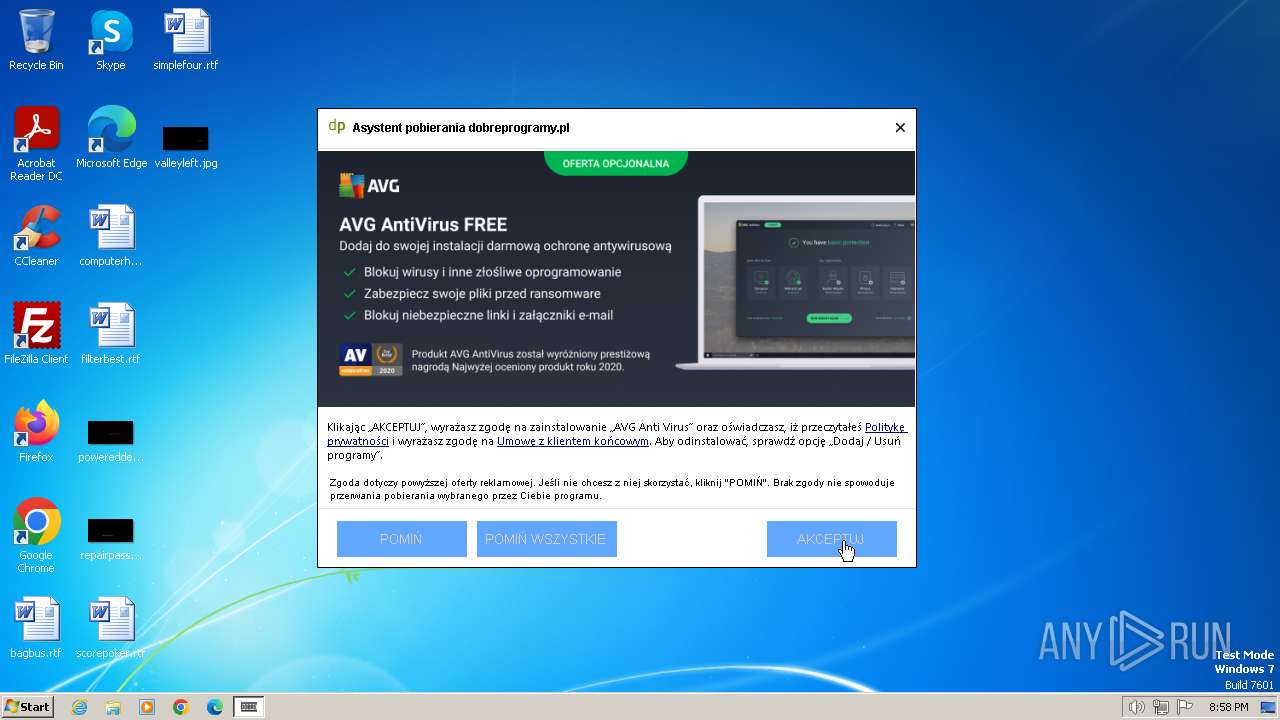This screenshot has height=720, width=1280.
Task: Select the valleyleft.jpg file icon
Action: tap(186, 145)
